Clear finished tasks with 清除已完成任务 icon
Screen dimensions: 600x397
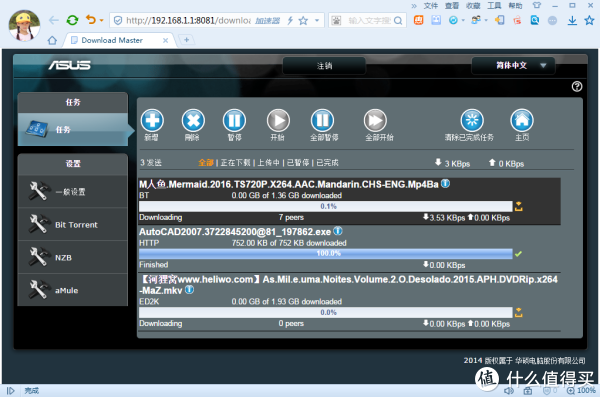472,120
